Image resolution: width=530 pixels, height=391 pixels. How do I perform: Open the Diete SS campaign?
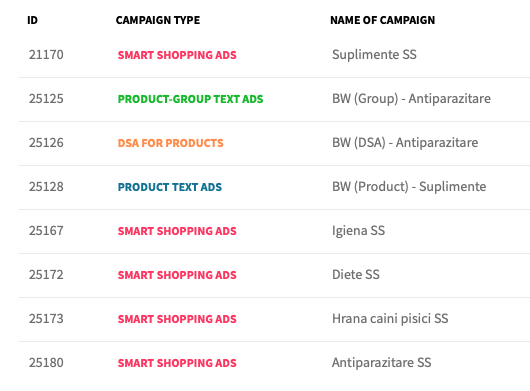click(x=356, y=275)
